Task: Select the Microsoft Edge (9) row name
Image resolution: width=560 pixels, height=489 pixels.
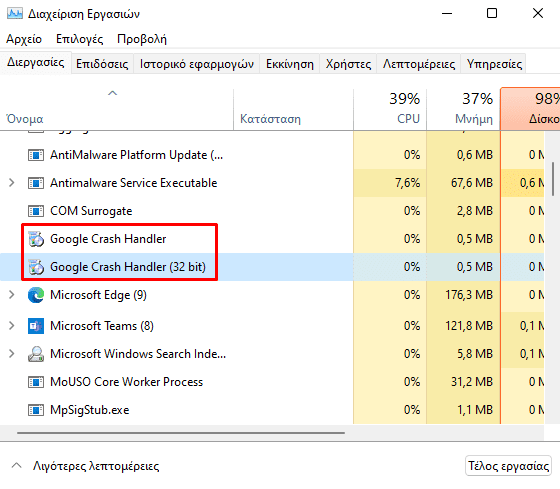Action: click(98, 295)
